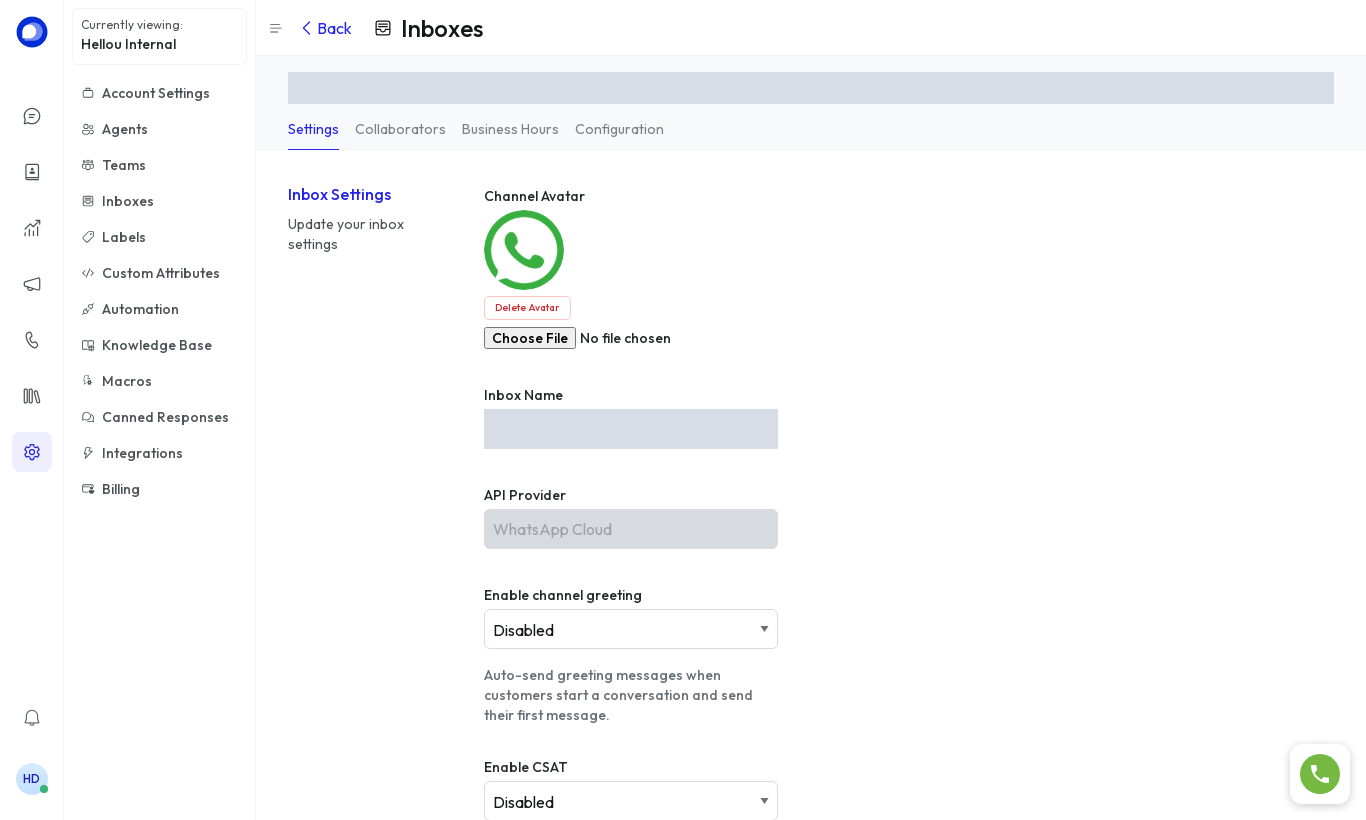Switch to the Collaborators tab
This screenshot has width=1366, height=820.
click(400, 130)
